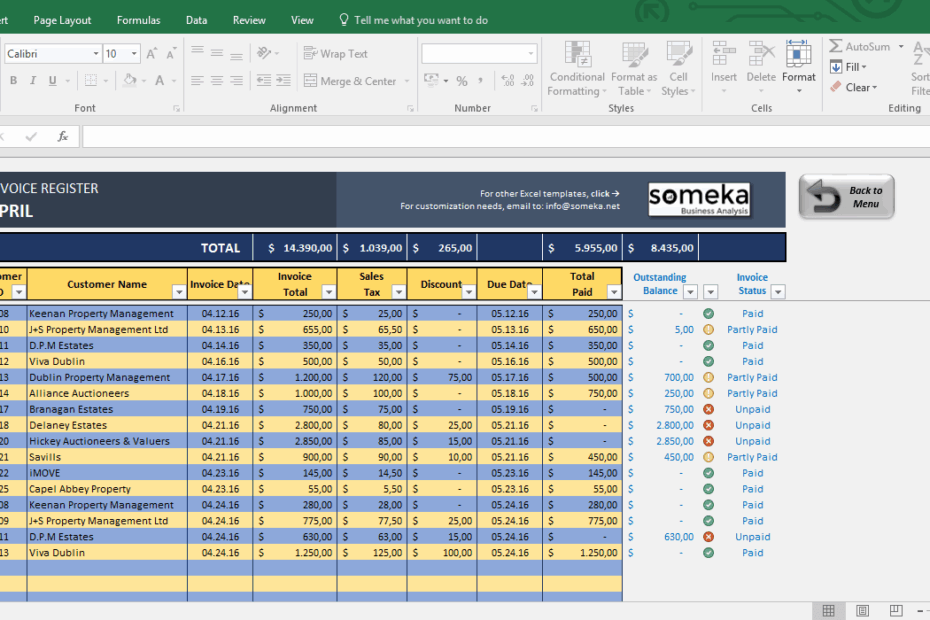The height and width of the screenshot is (620, 930).
Task: Switch to Page Layout view on status bar
Action: click(x=862, y=610)
